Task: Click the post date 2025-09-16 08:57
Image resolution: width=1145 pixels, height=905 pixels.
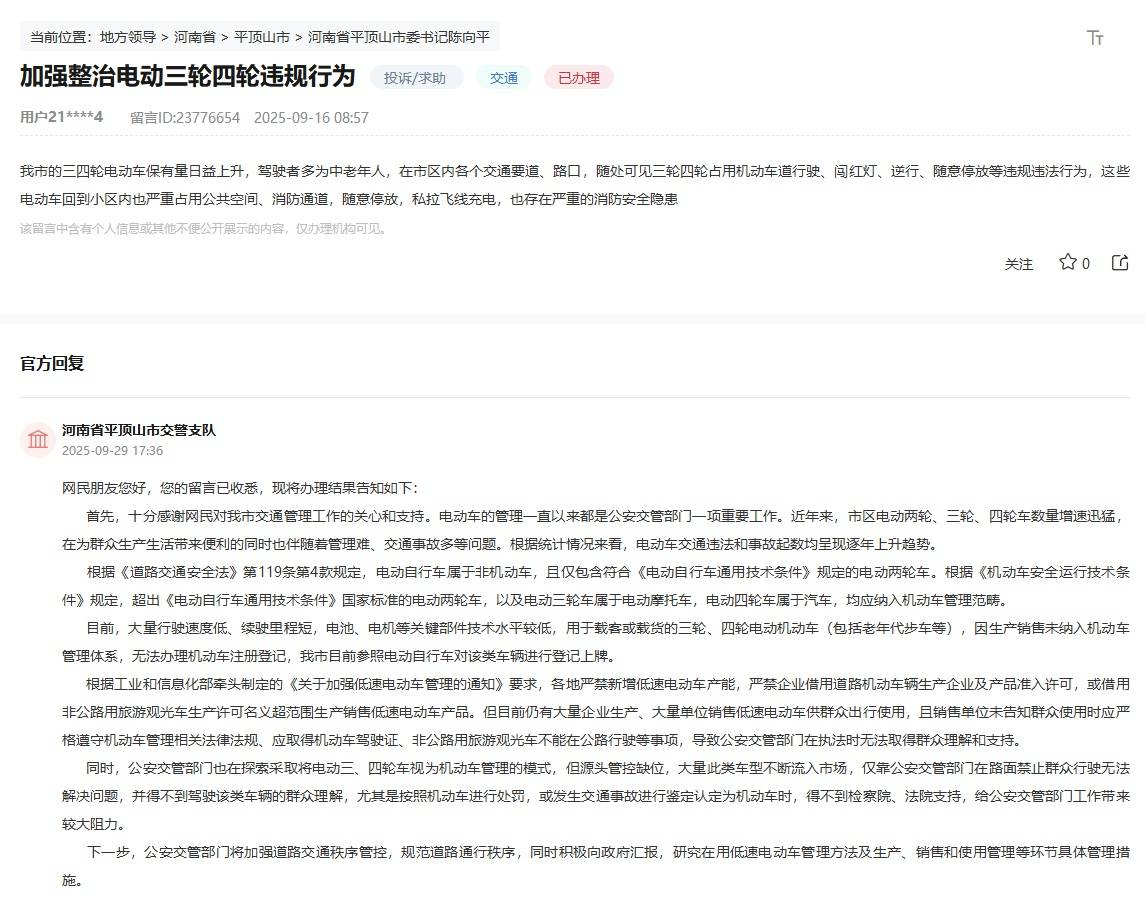Action: click(x=311, y=117)
